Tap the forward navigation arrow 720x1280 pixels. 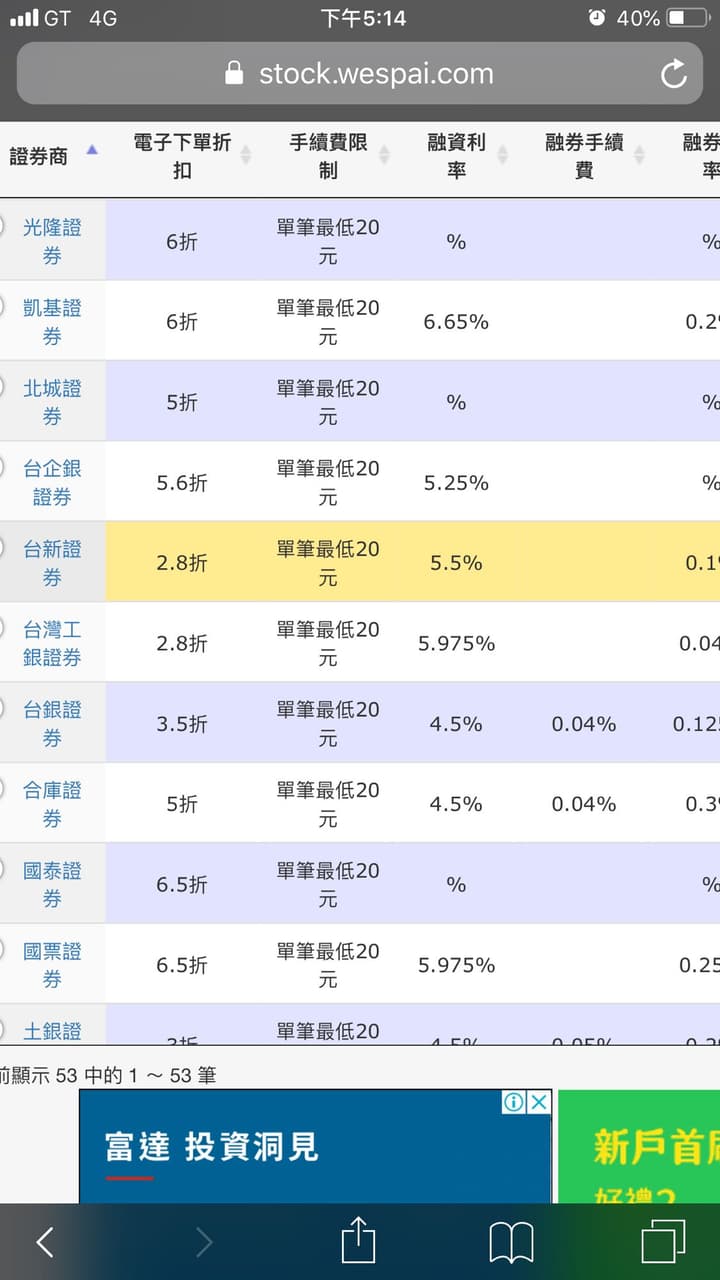pos(203,1240)
